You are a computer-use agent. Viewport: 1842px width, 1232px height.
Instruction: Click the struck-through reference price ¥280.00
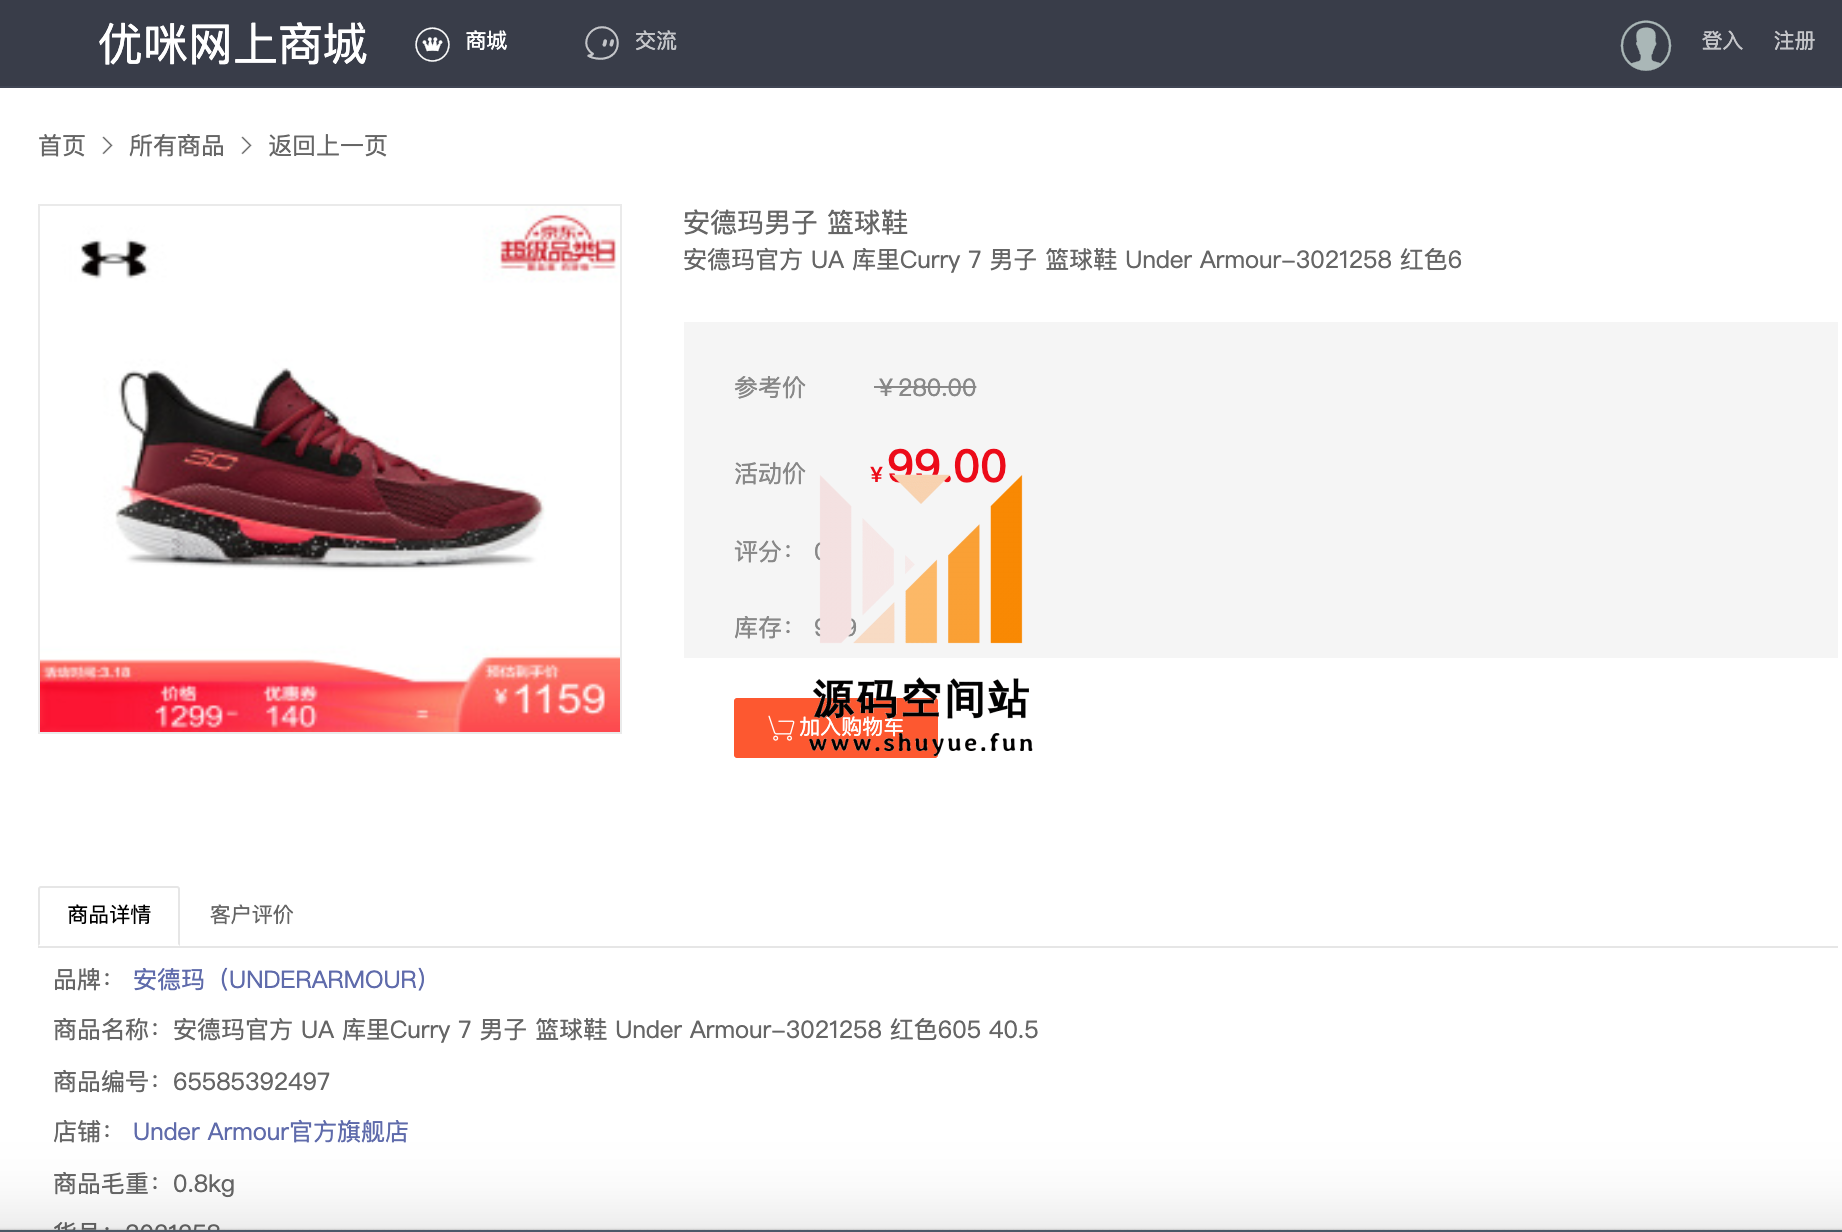pyautogui.click(x=926, y=388)
